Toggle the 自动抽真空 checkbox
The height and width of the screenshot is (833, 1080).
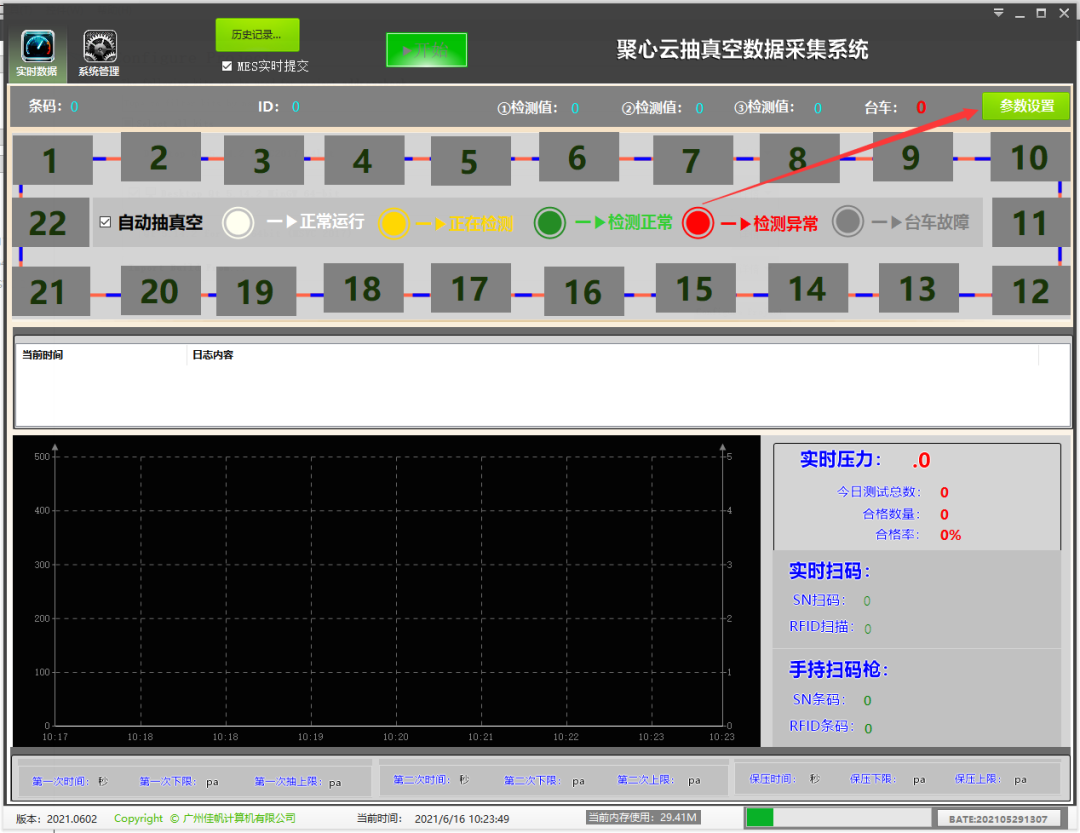(x=106, y=222)
